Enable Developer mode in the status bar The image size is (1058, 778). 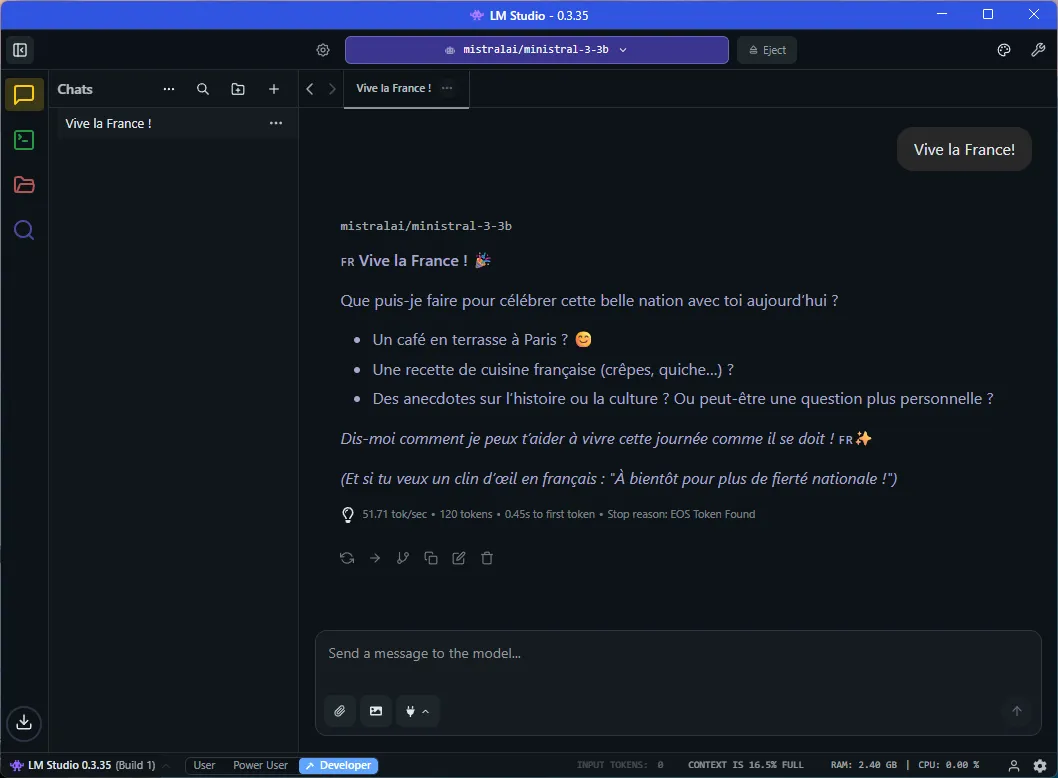tap(345, 765)
